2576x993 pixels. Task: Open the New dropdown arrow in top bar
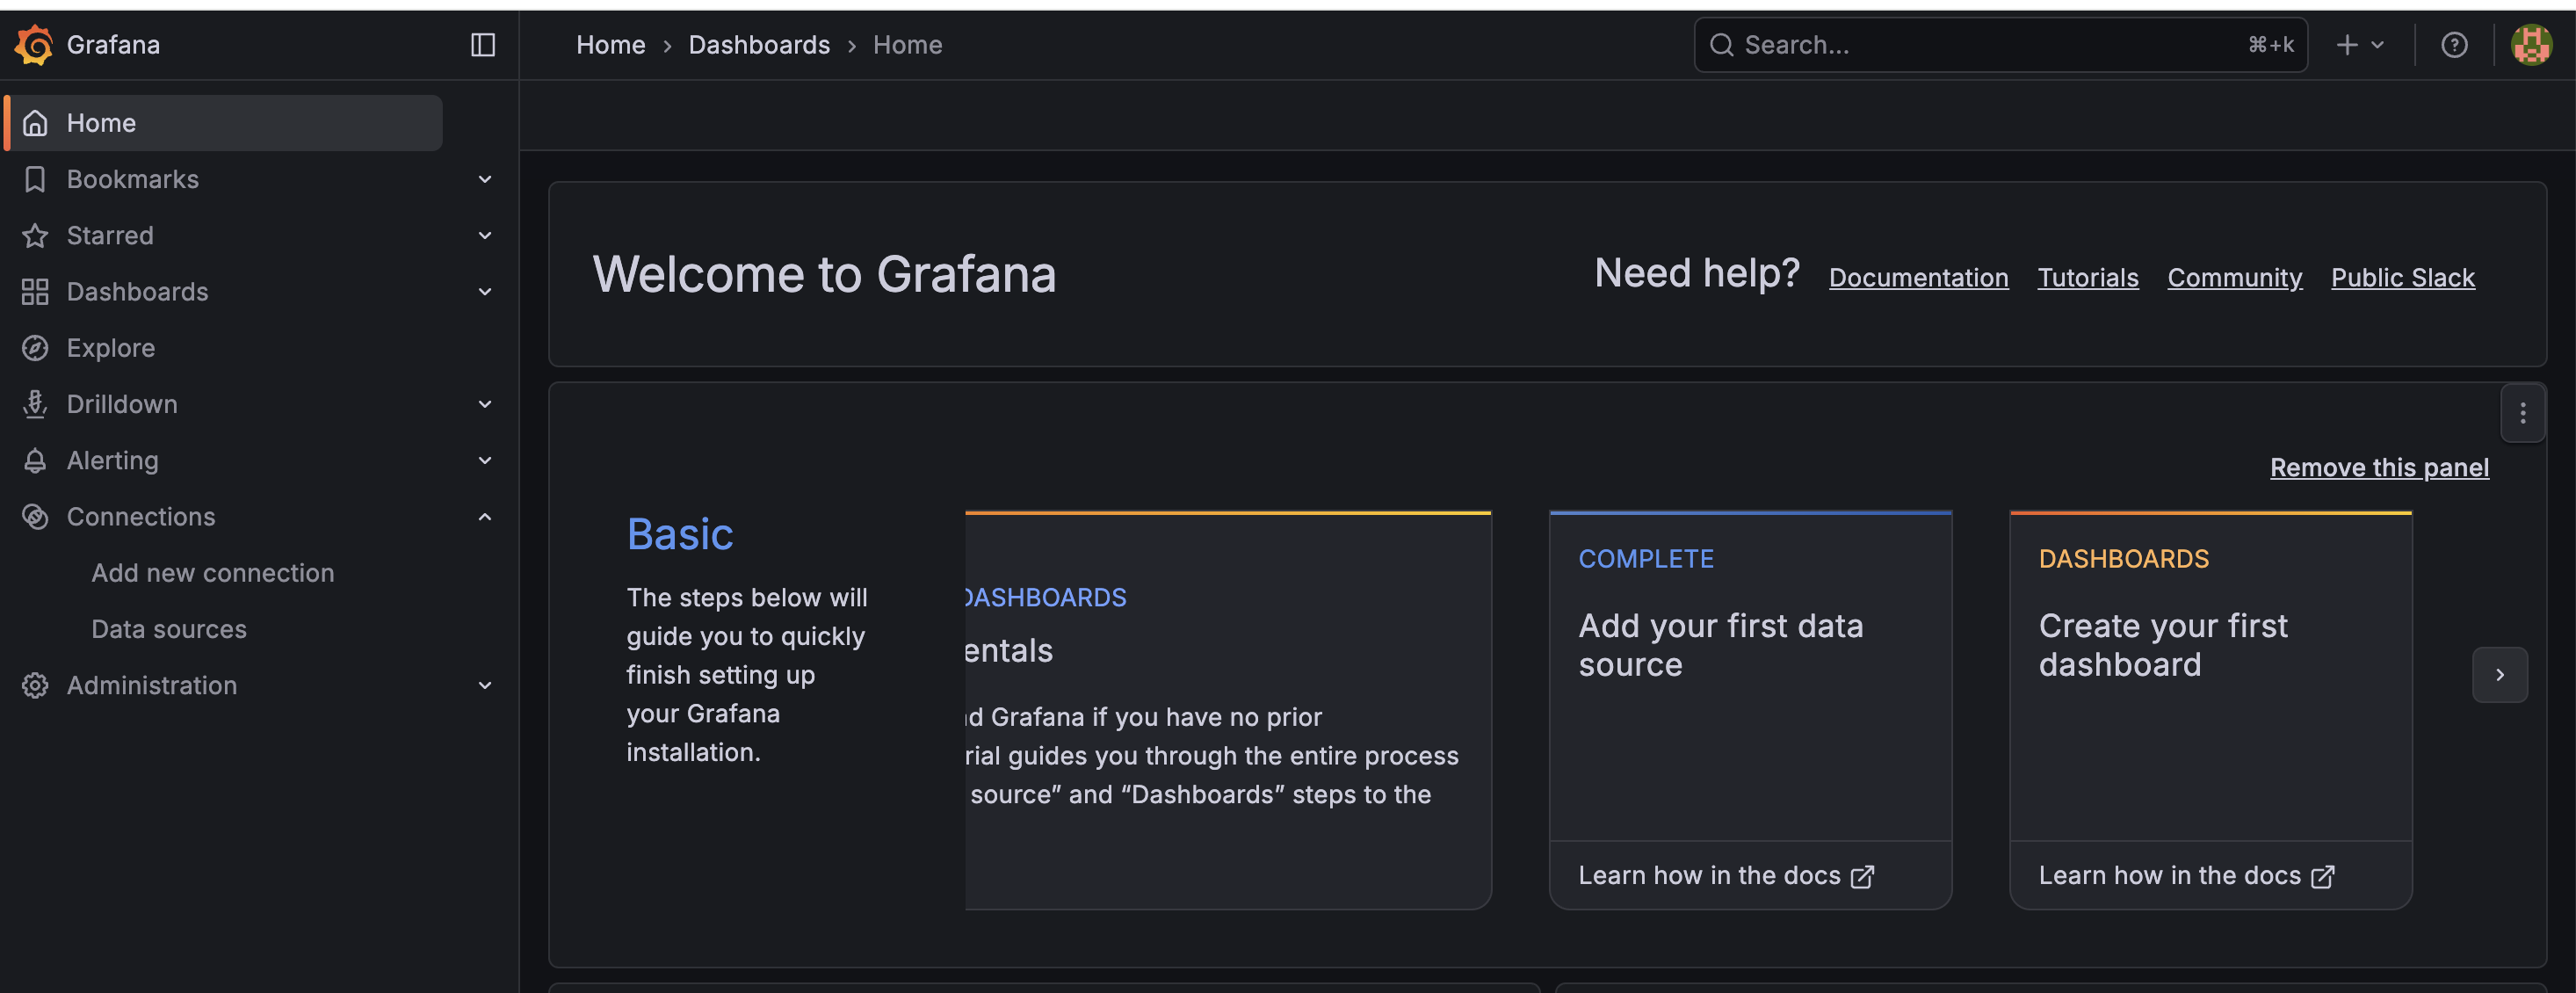point(2378,45)
